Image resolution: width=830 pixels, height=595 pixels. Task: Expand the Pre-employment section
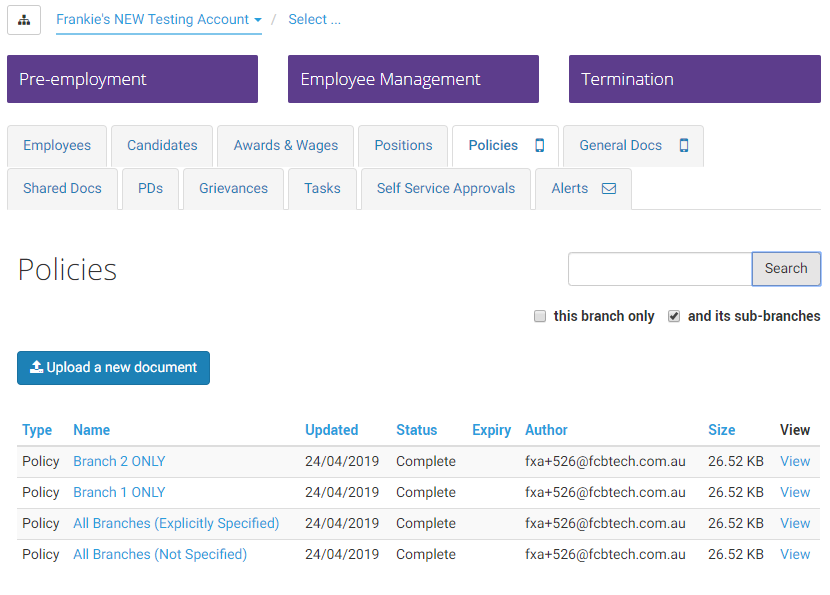coord(132,79)
